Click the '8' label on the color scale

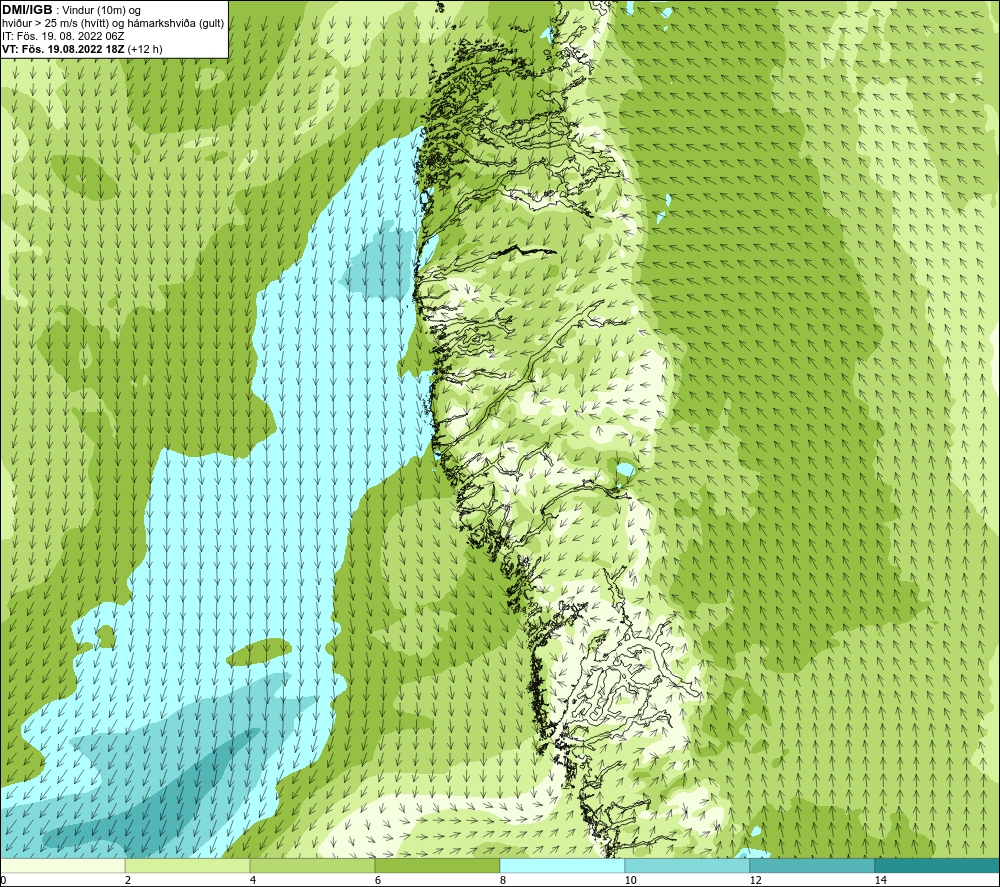click(x=503, y=881)
